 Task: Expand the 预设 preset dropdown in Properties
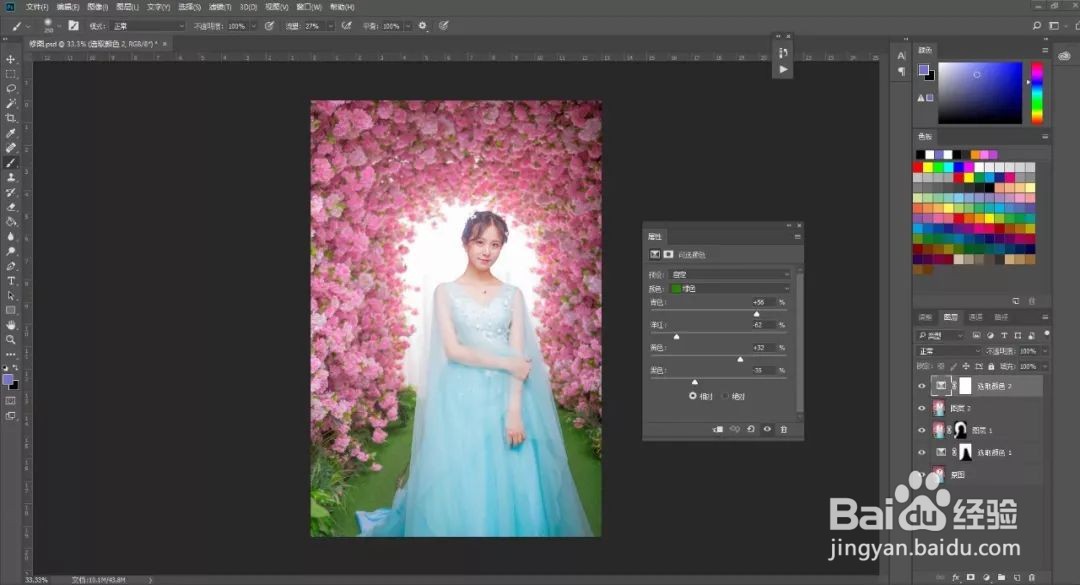730,274
